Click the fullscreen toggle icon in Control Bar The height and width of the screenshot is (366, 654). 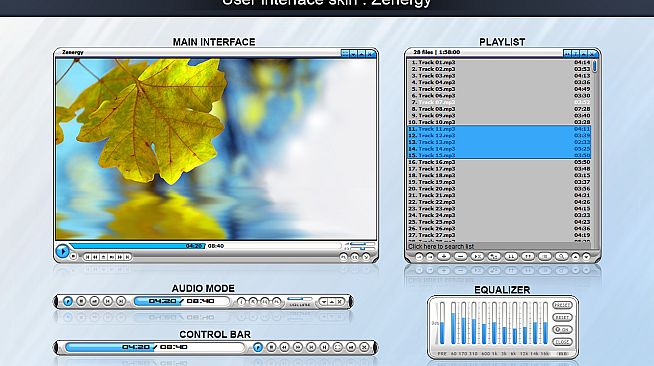point(338,347)
